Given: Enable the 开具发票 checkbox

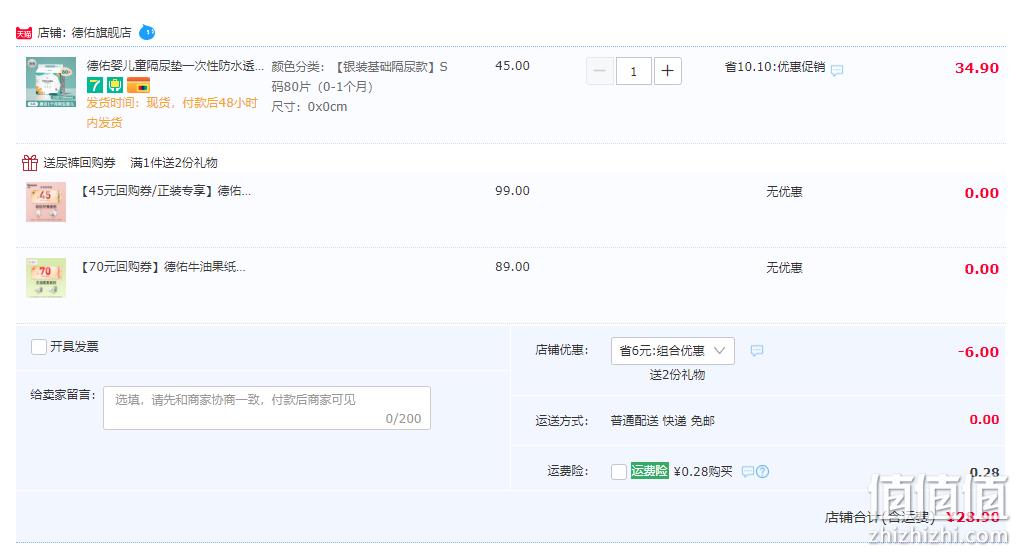Looking at the screenshot, I should point(39,347).
